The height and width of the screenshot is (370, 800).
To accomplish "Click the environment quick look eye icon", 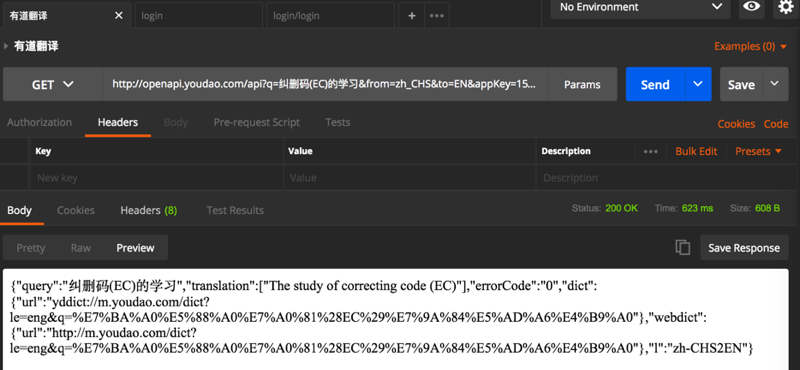I will [752, 7].
